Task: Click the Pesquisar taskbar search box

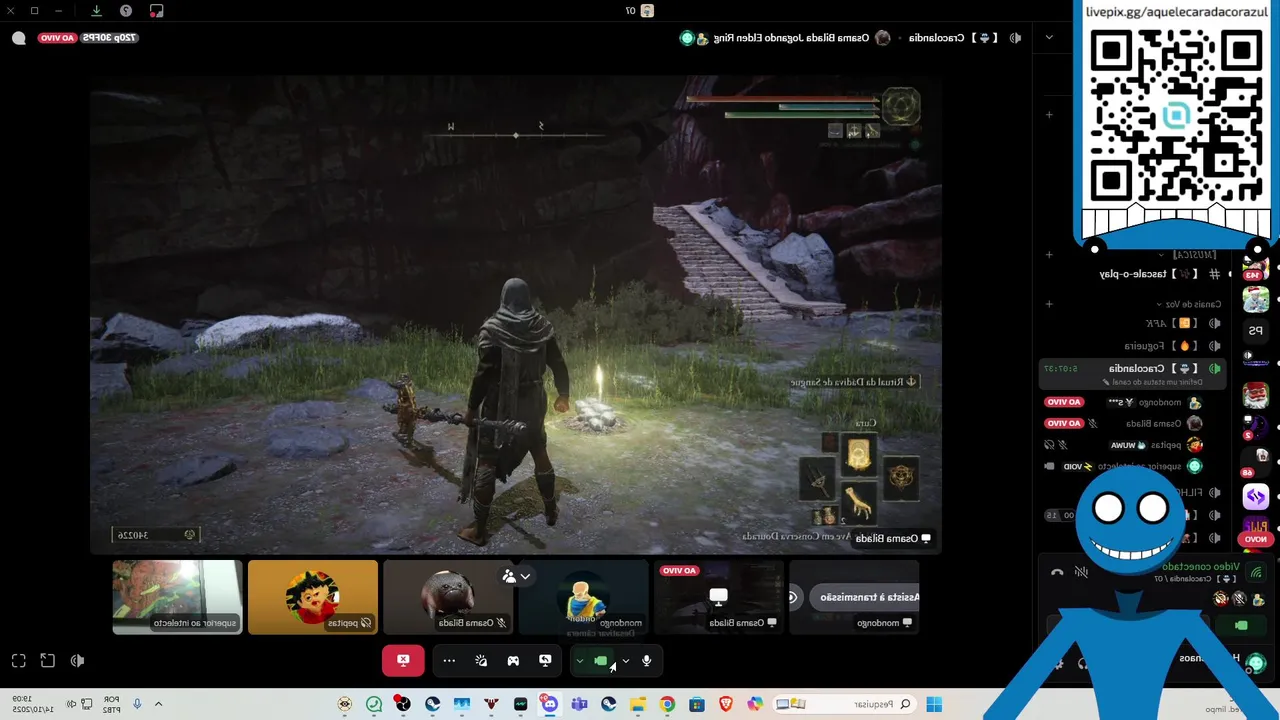Action: point(847,704)
